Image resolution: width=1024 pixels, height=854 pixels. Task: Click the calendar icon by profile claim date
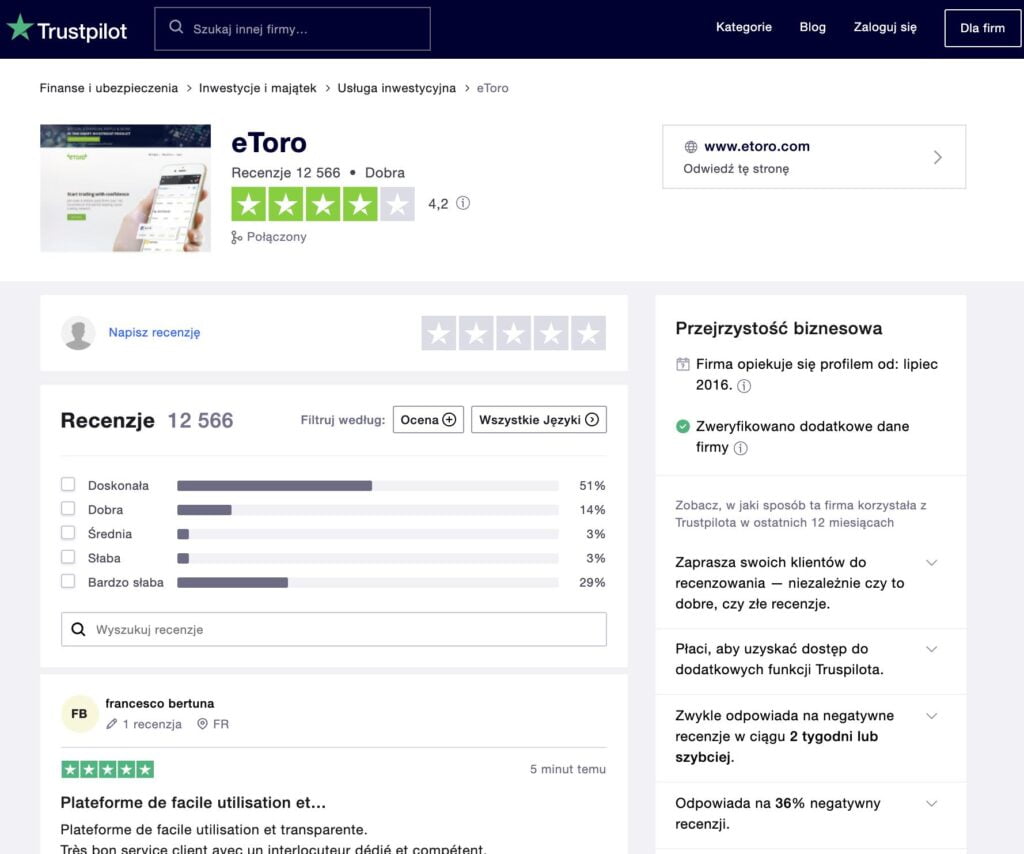tap(682, 364)
